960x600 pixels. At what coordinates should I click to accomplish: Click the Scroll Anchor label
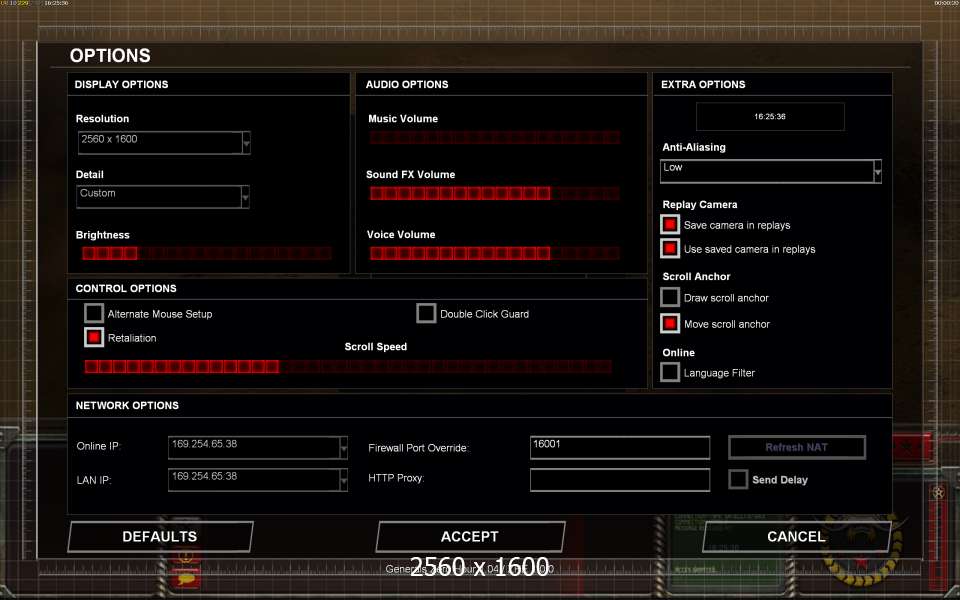click(697, 277)
